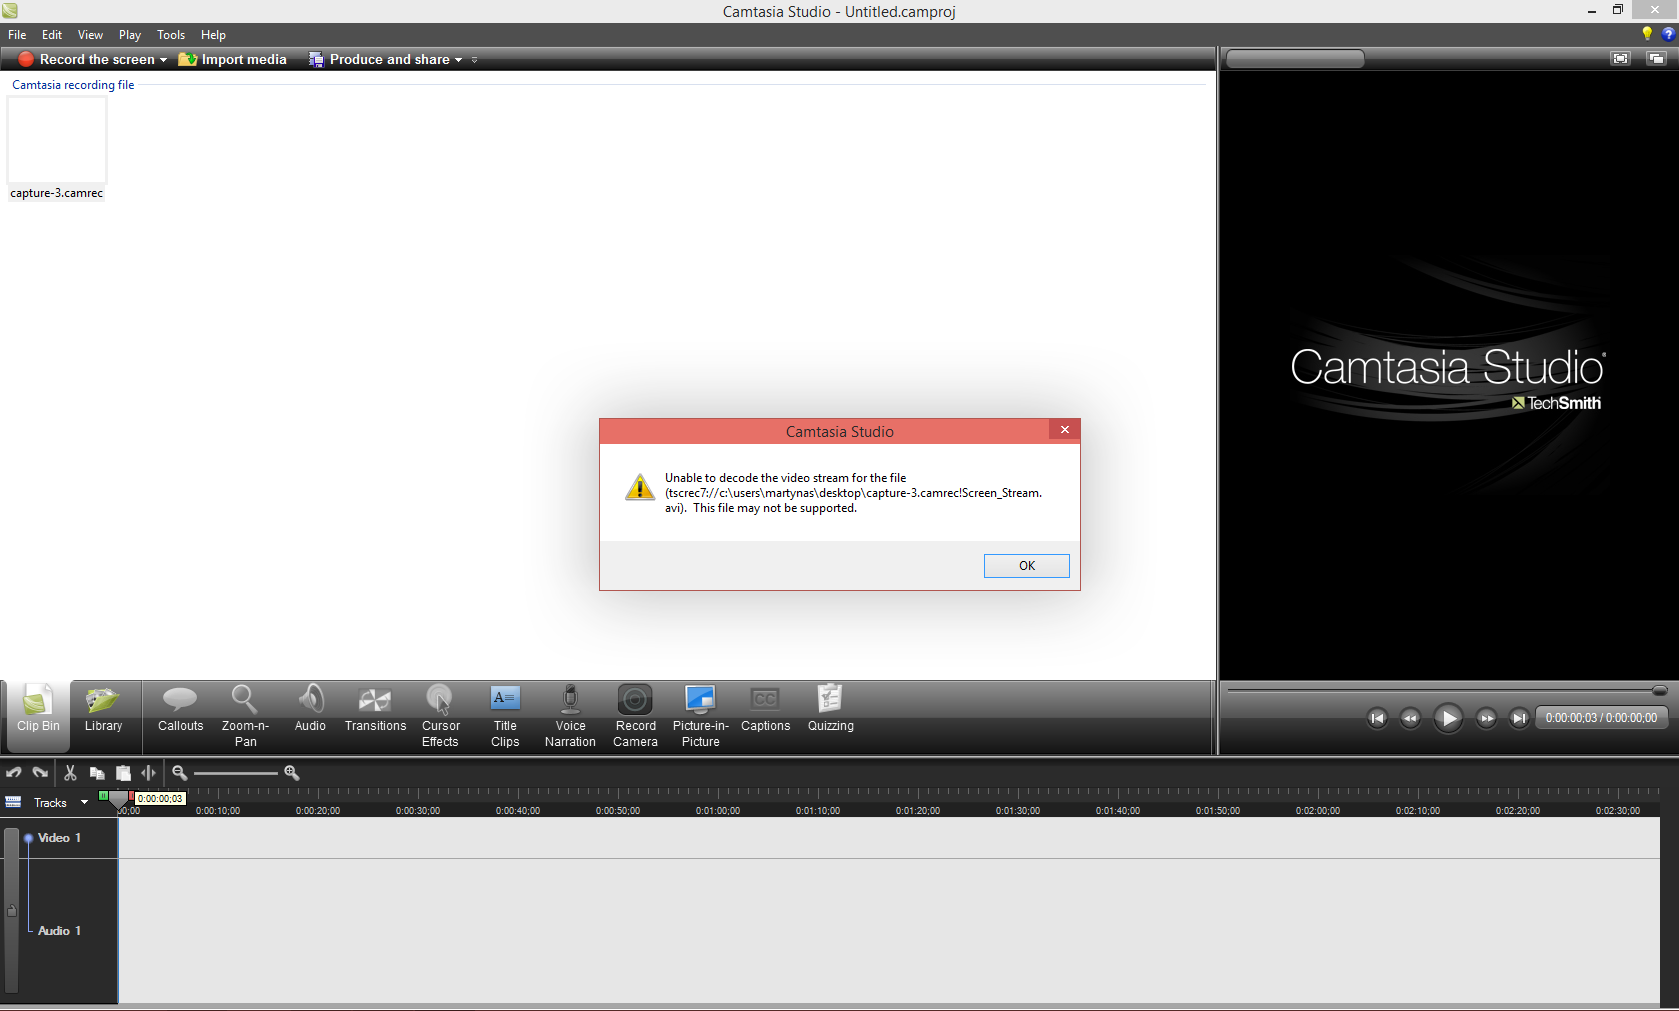Jump to previous clip in preview
The width and height of the screenshot is (1679, 1011).
1377,718
